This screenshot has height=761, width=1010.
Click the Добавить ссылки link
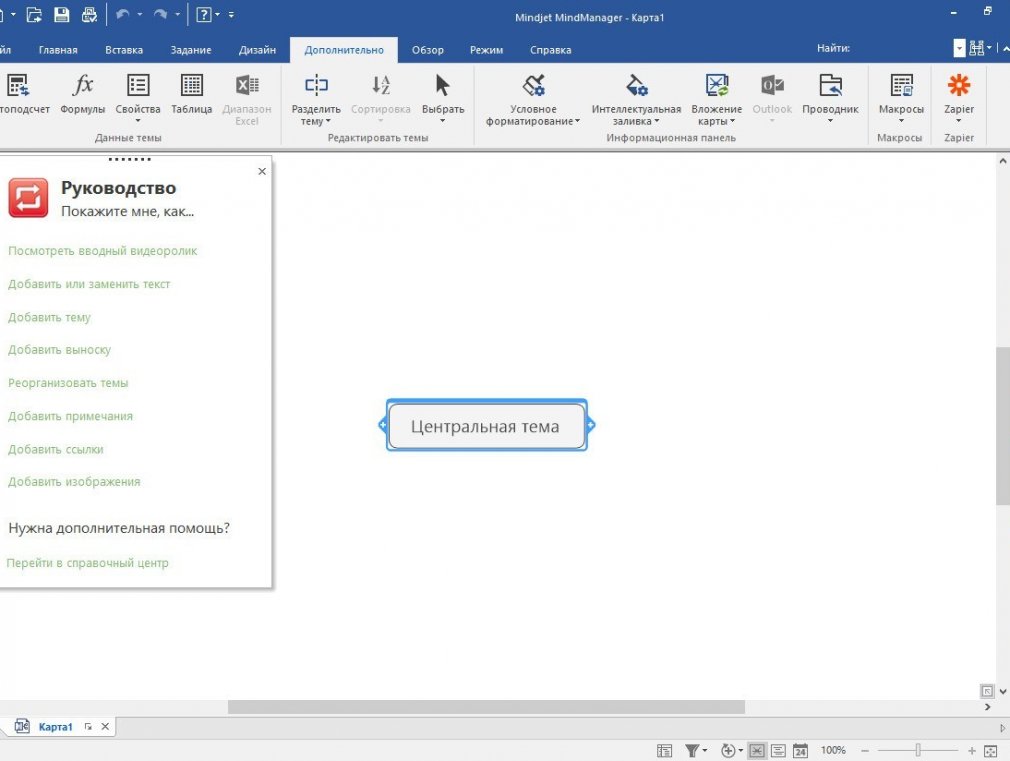[x=55, y=449]
